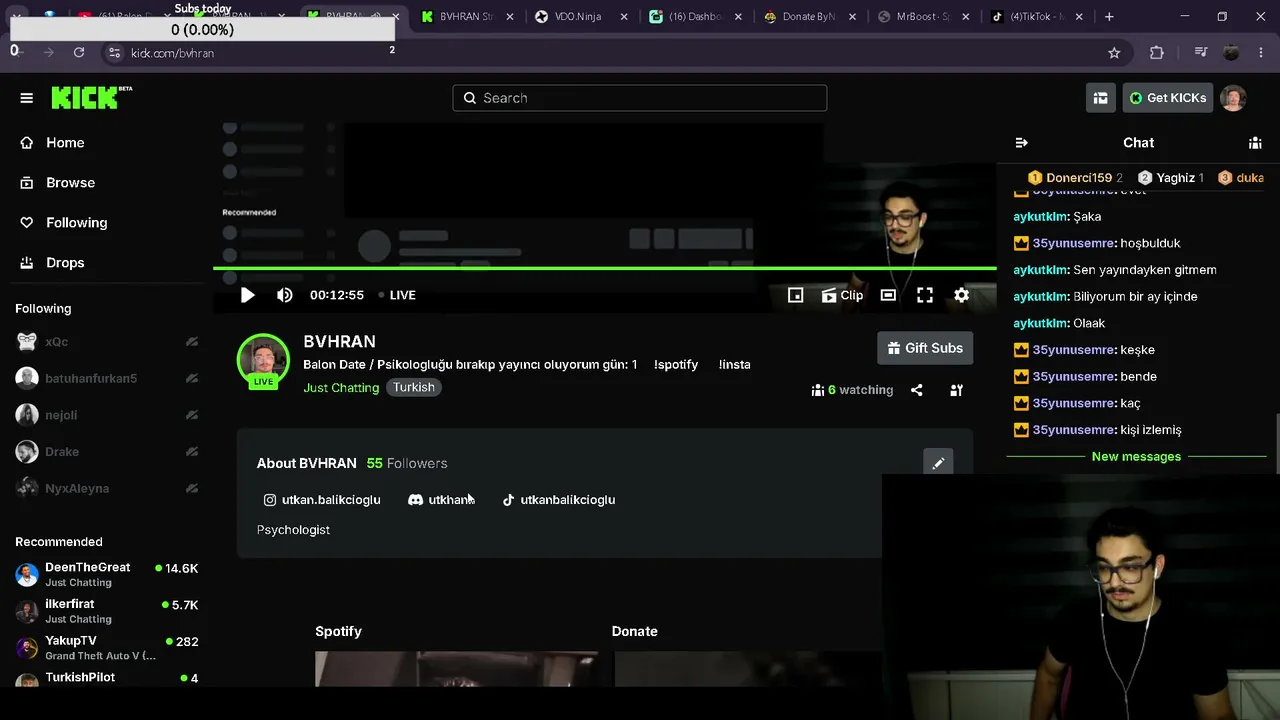Image resolution: width=1280 pixels, height=720 pixels.
Task: Switch to the Donate ByN browser tab
Action: (811, 17)
